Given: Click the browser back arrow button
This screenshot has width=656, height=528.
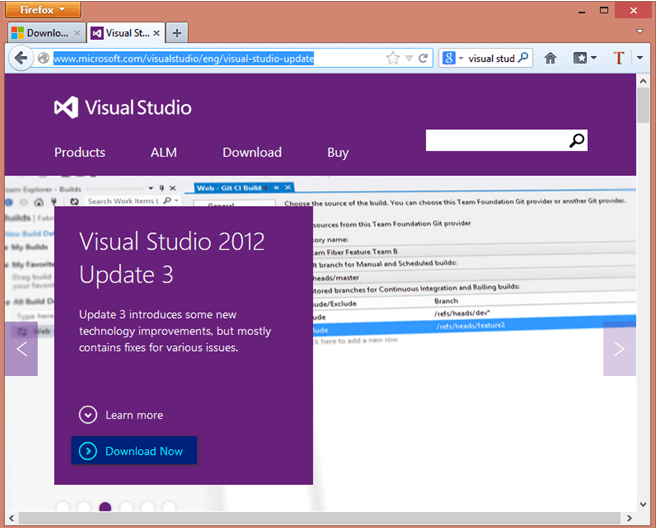Looking at the screenshot, I should 21,58.
